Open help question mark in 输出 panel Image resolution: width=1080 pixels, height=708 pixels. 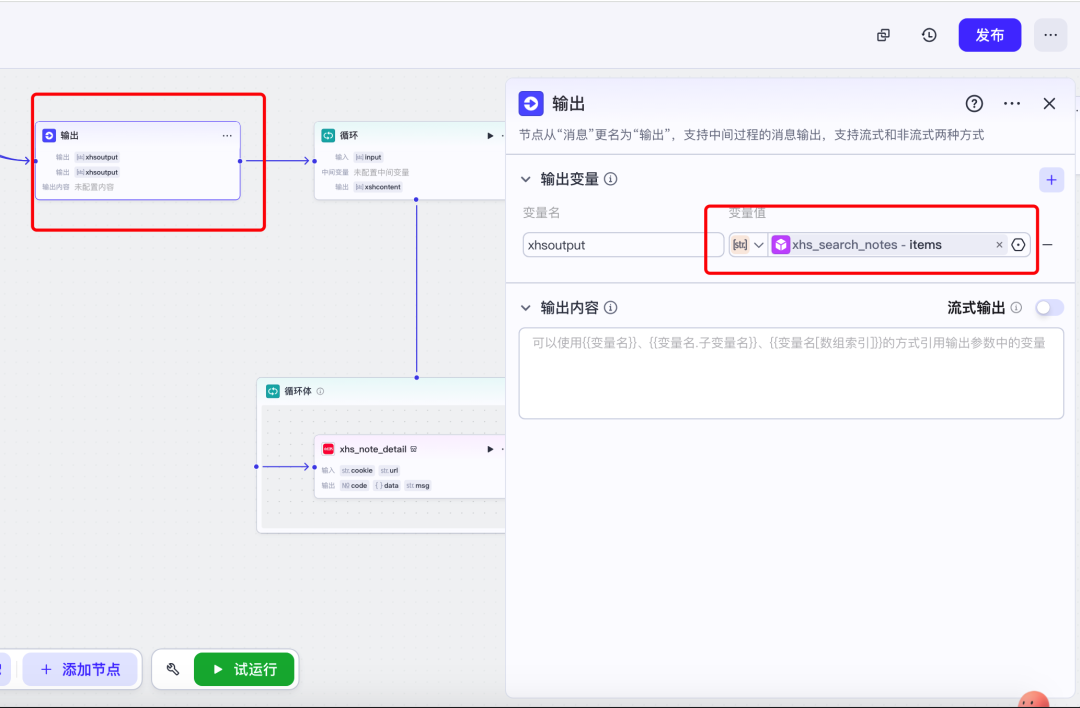(x=974, y=103)
